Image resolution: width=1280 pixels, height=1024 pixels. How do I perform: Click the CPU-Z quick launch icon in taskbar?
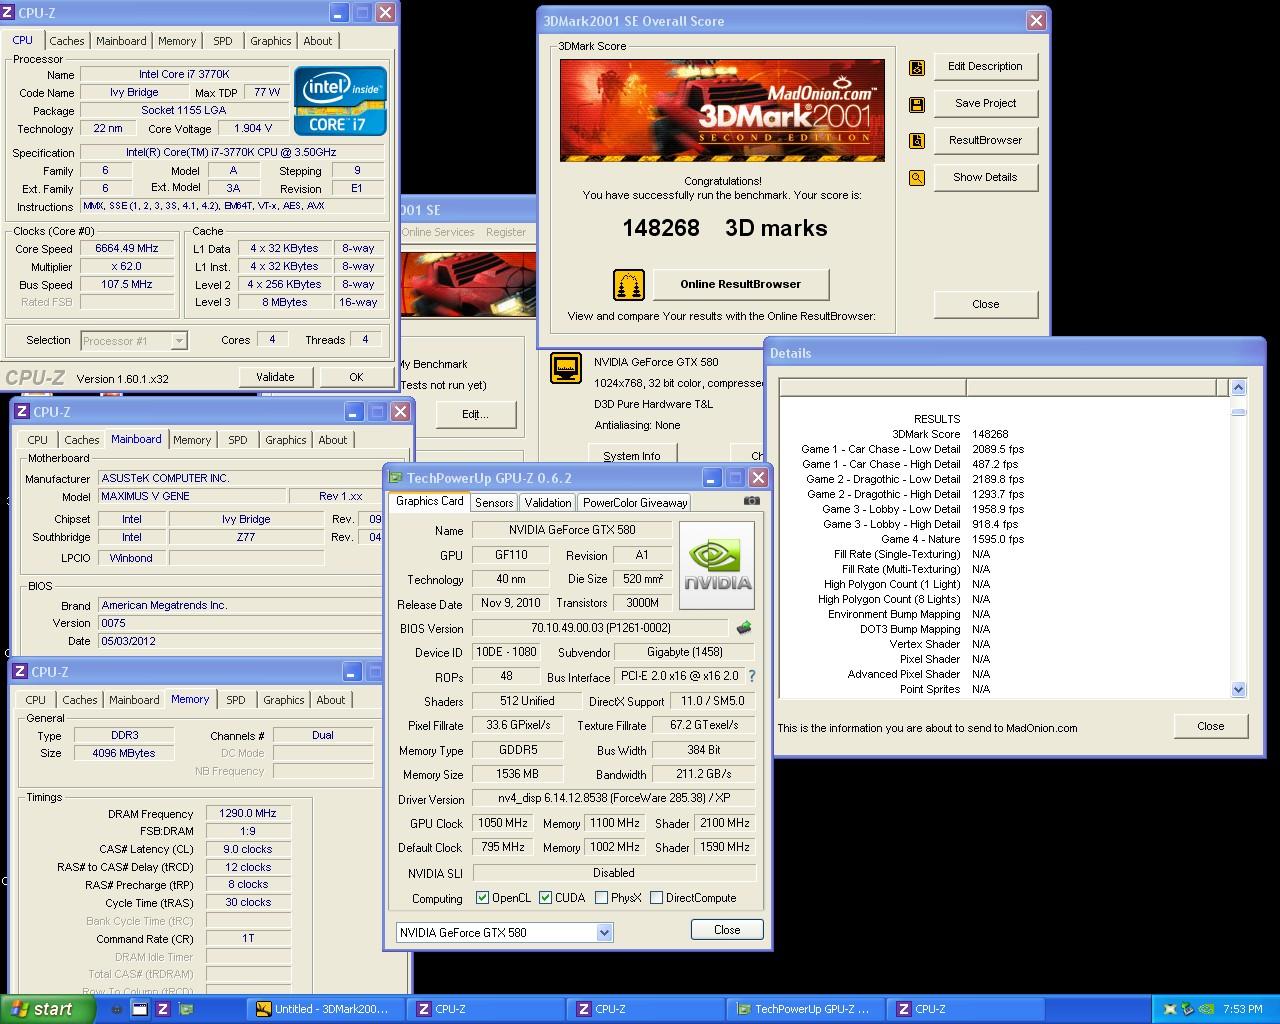point(162,1009)
